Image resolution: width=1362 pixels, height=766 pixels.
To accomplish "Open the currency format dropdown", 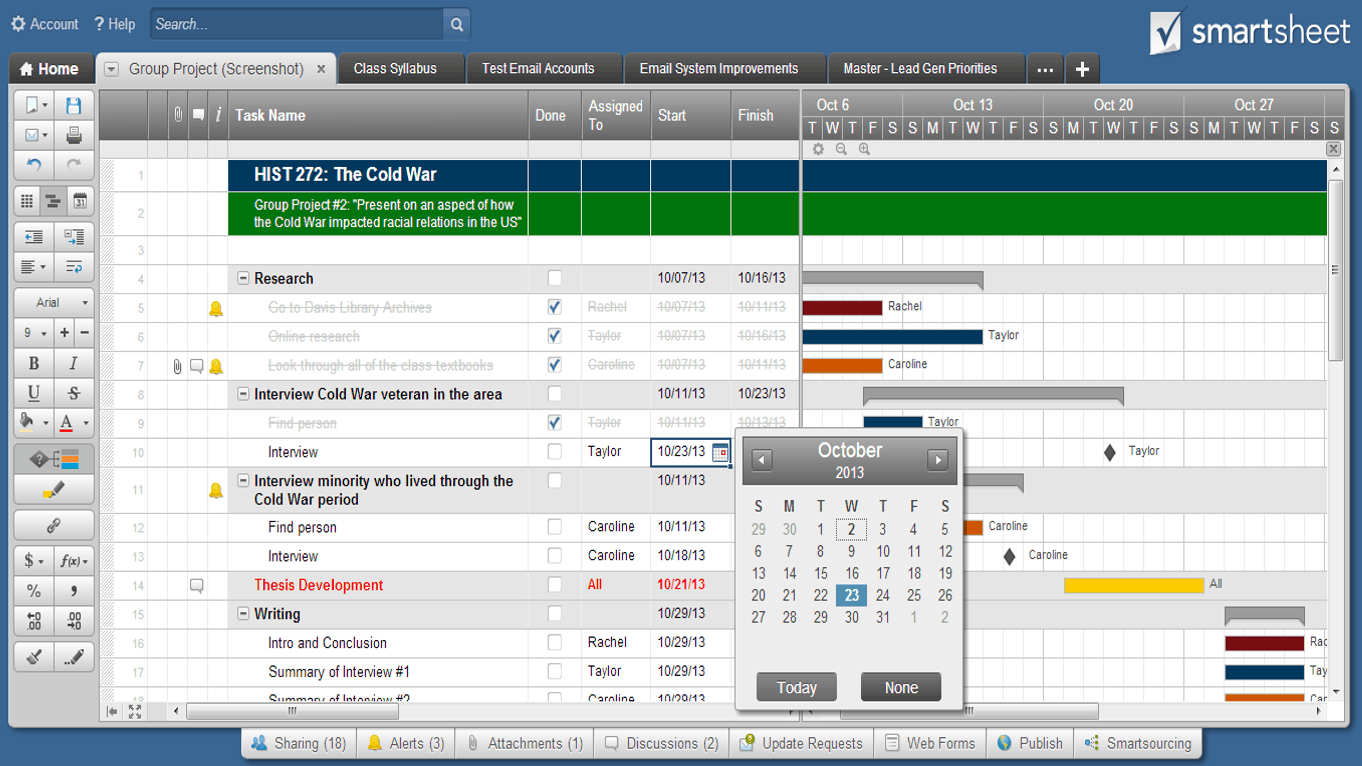I will [34, 561].
